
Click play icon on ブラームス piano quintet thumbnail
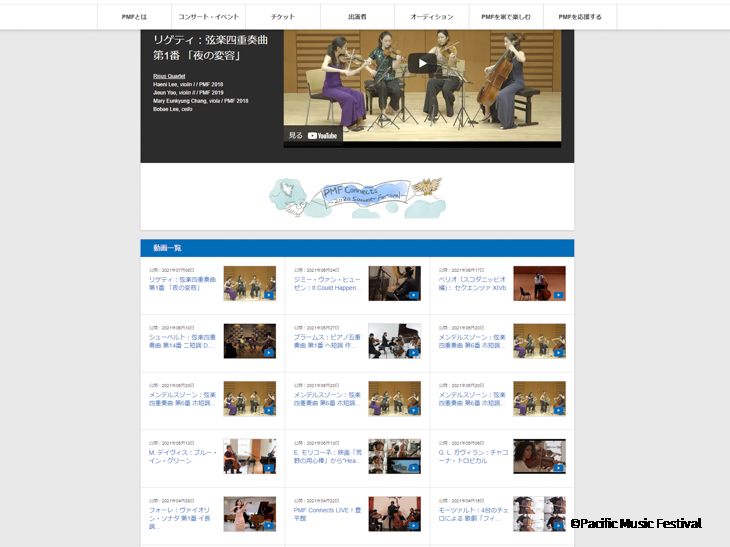click(414, 352)
